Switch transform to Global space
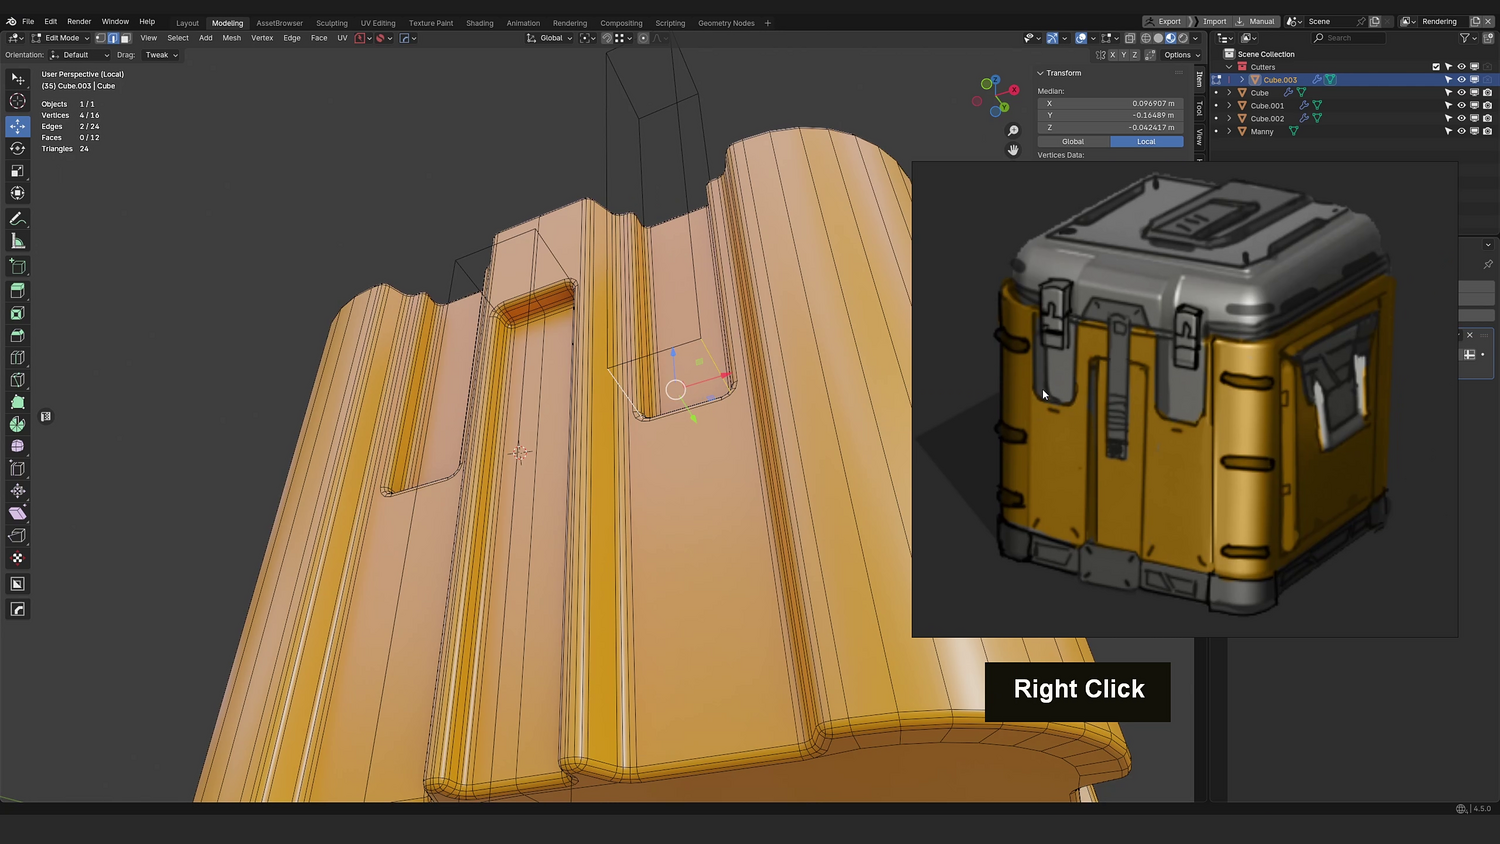1500x844 pixels. tap(1073, 141)
